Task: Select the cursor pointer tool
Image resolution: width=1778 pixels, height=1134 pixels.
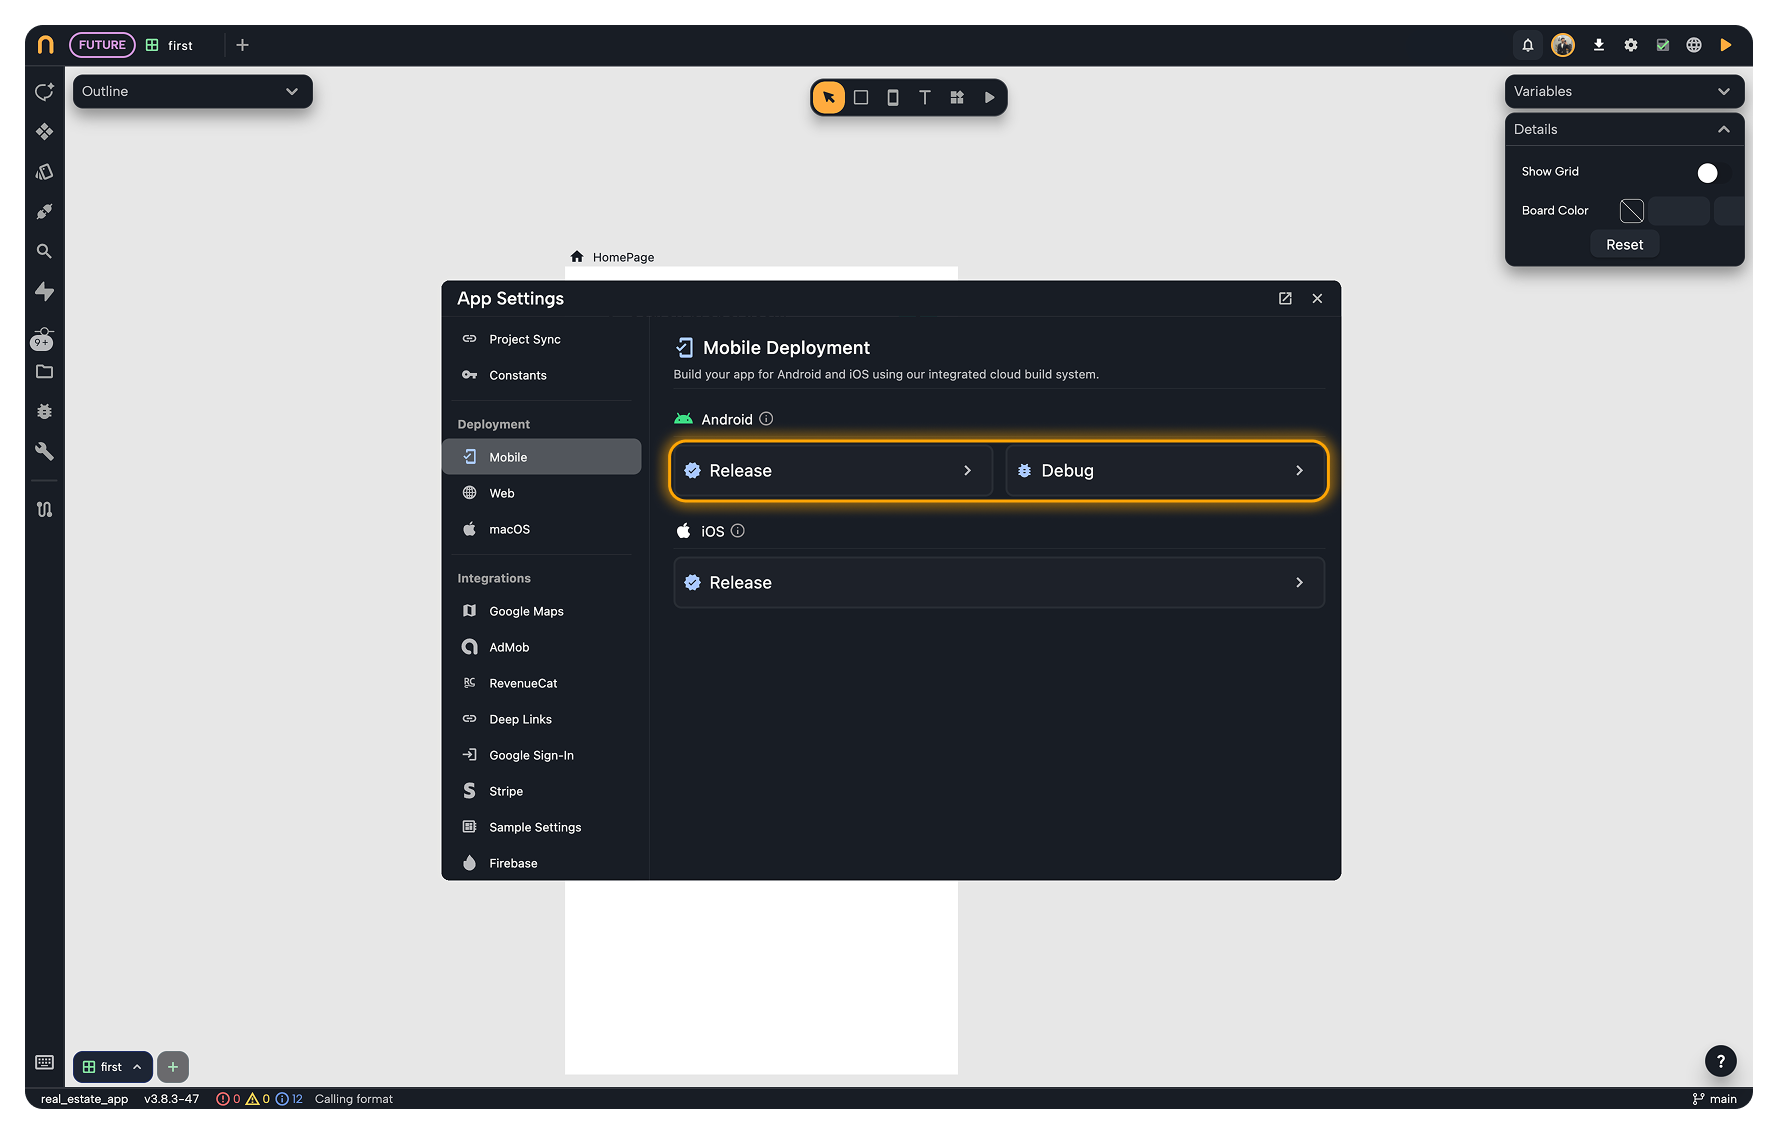Action: 828,97
